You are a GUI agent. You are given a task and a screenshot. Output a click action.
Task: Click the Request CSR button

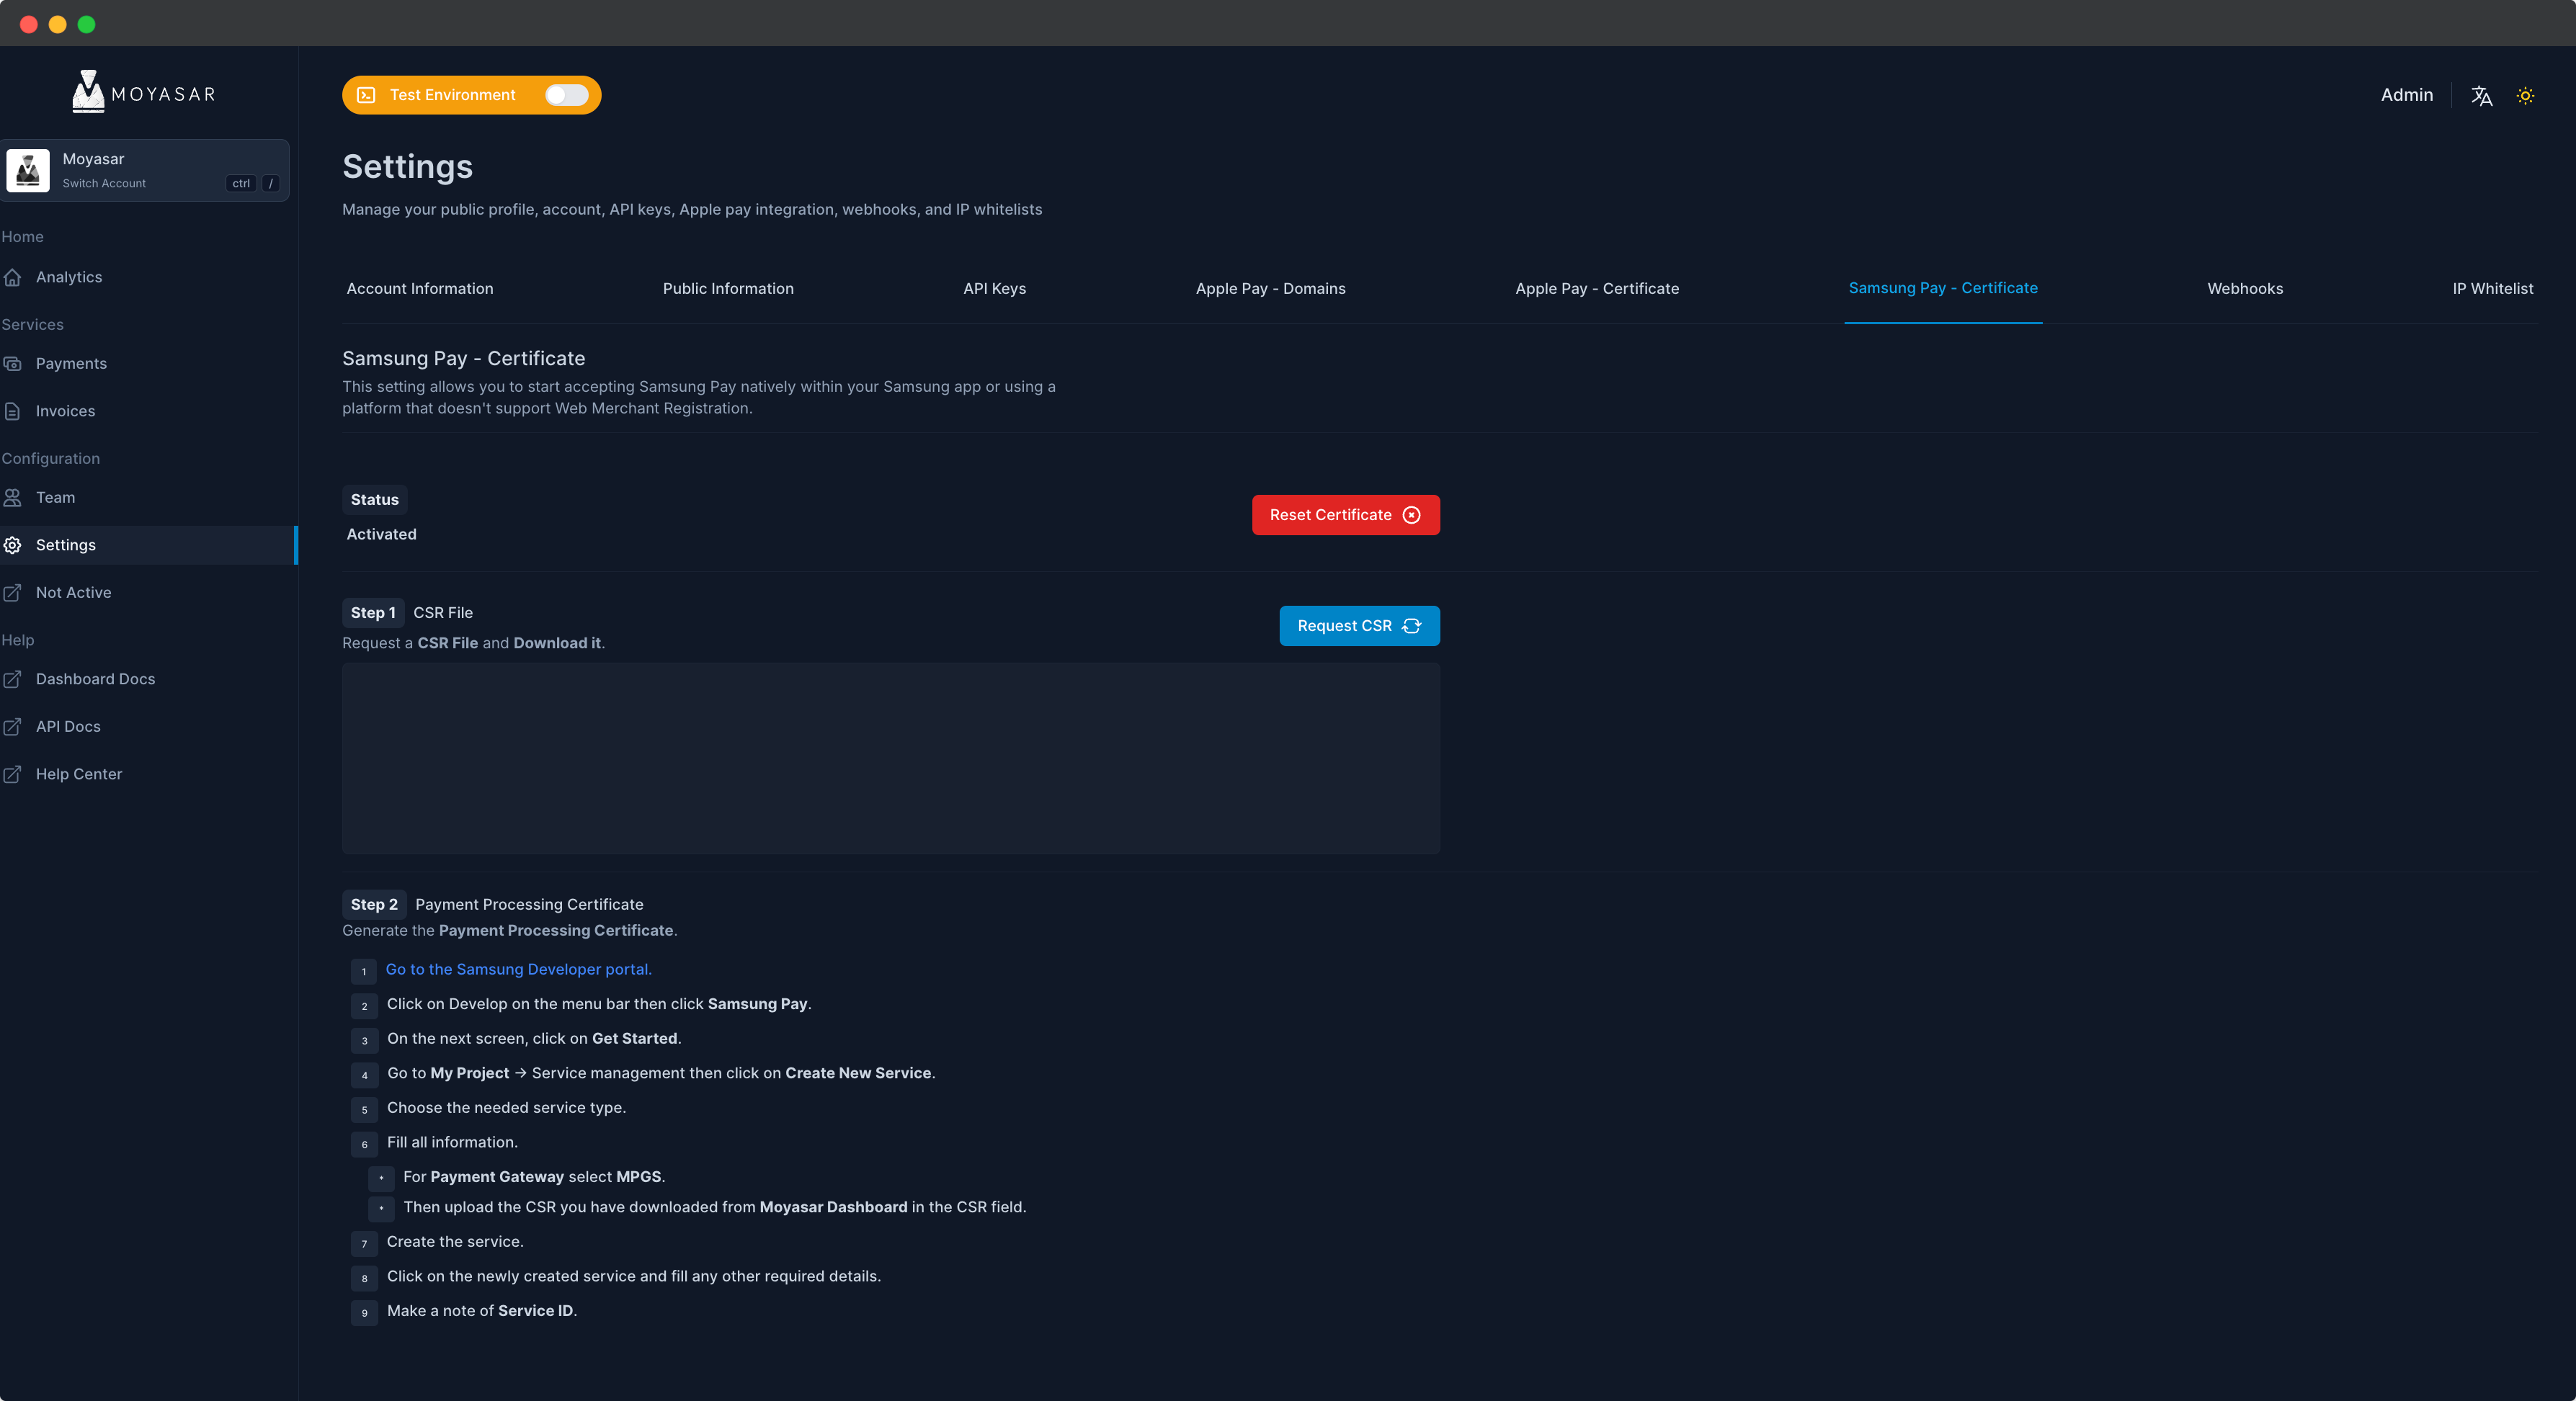[x=1359, y=626]
